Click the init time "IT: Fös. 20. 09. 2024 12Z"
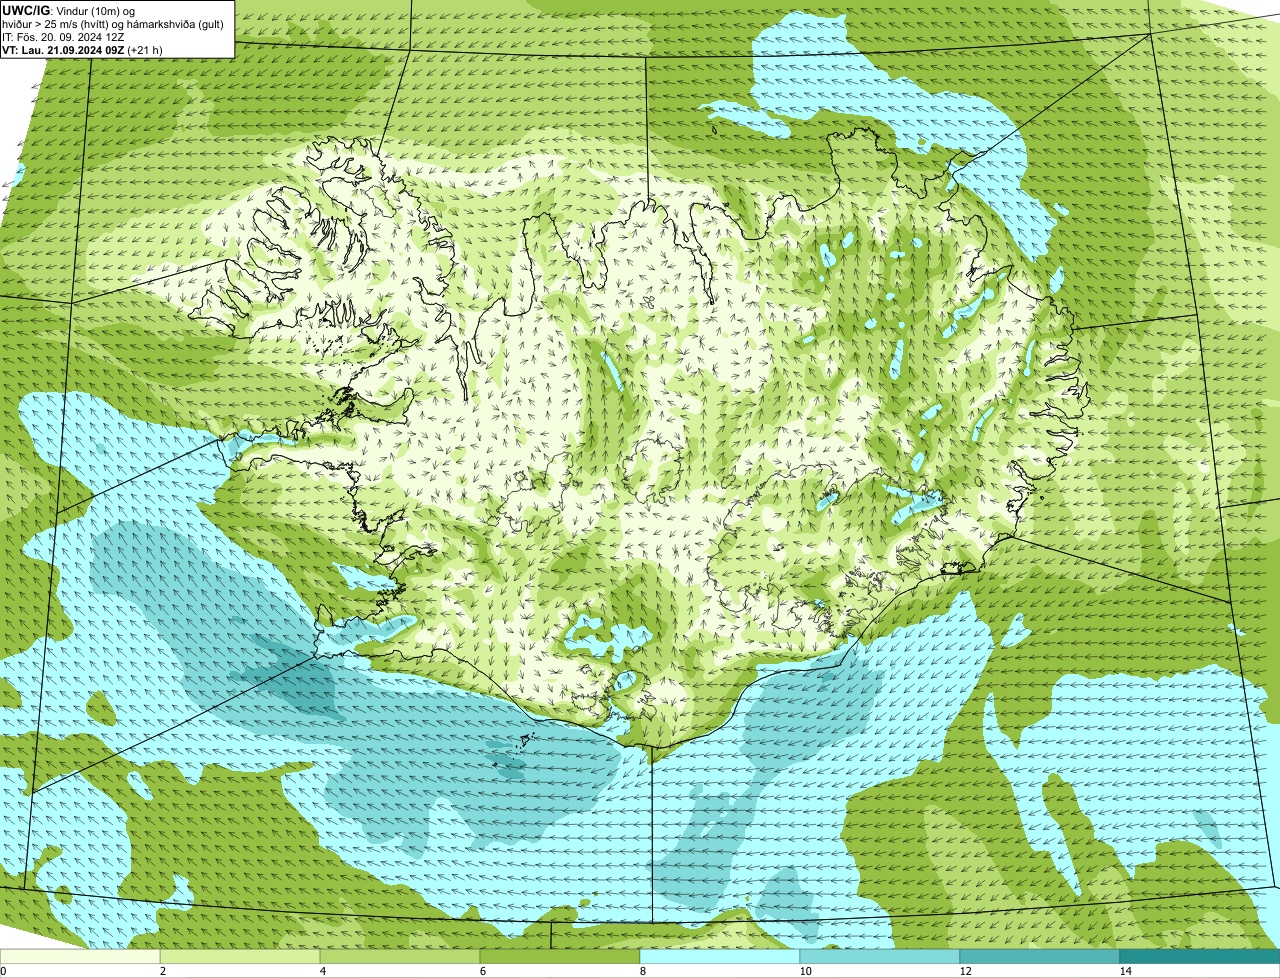Screen dimensions: 1280x978 [65, 36]
